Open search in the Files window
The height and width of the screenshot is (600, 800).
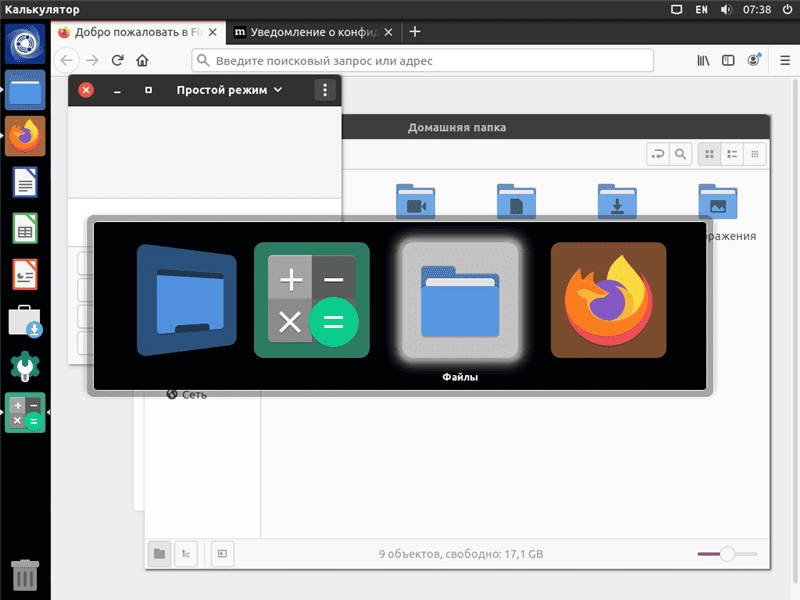tap(681, 154)
